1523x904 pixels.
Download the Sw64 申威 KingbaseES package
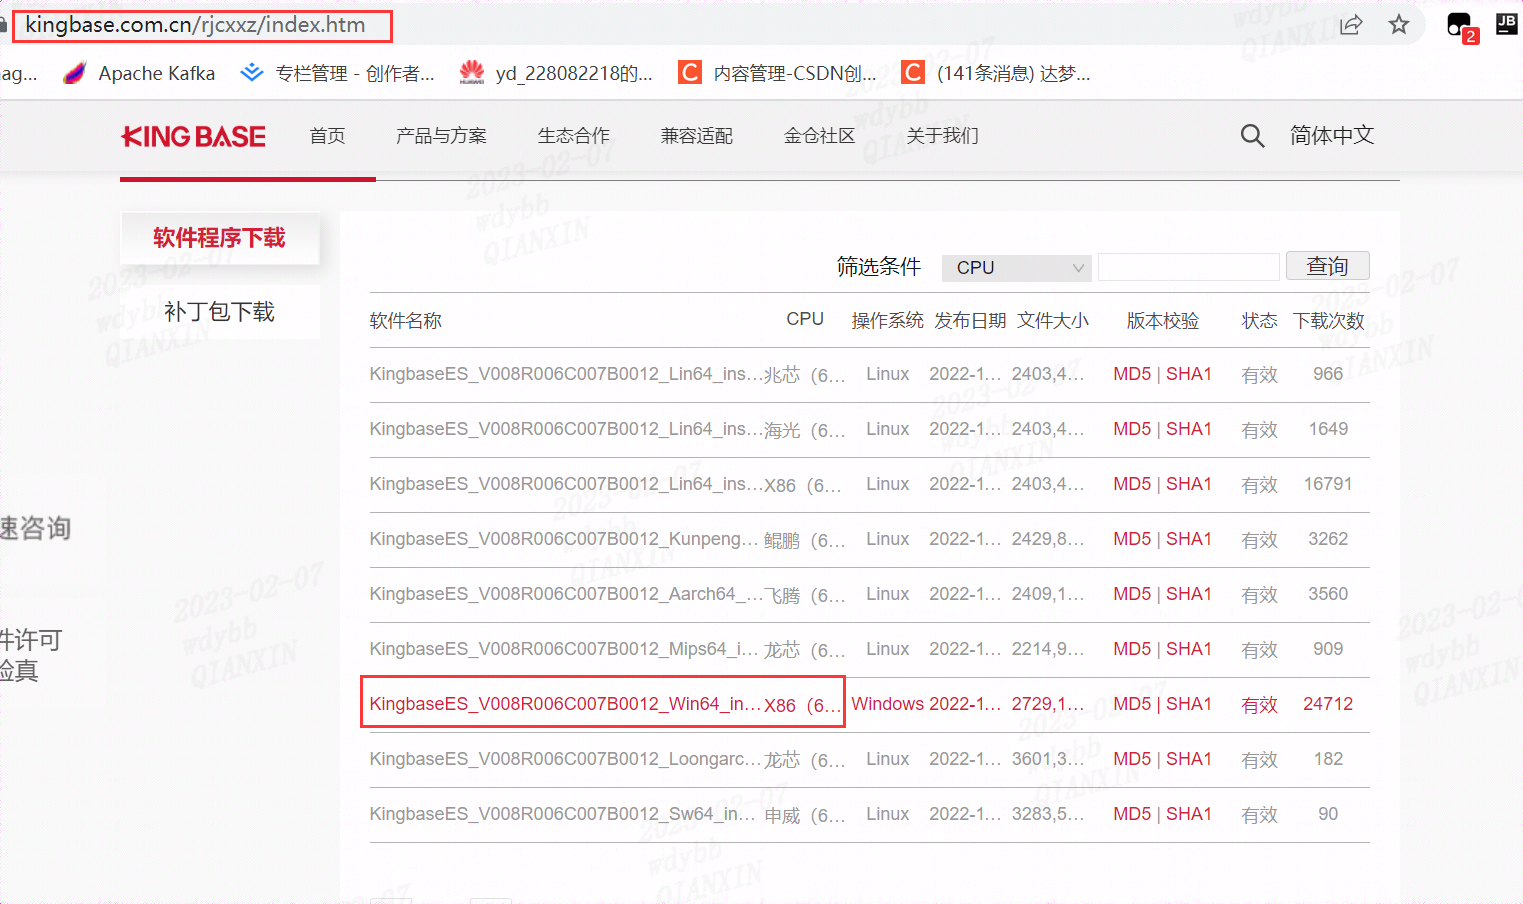click(563, 814)
